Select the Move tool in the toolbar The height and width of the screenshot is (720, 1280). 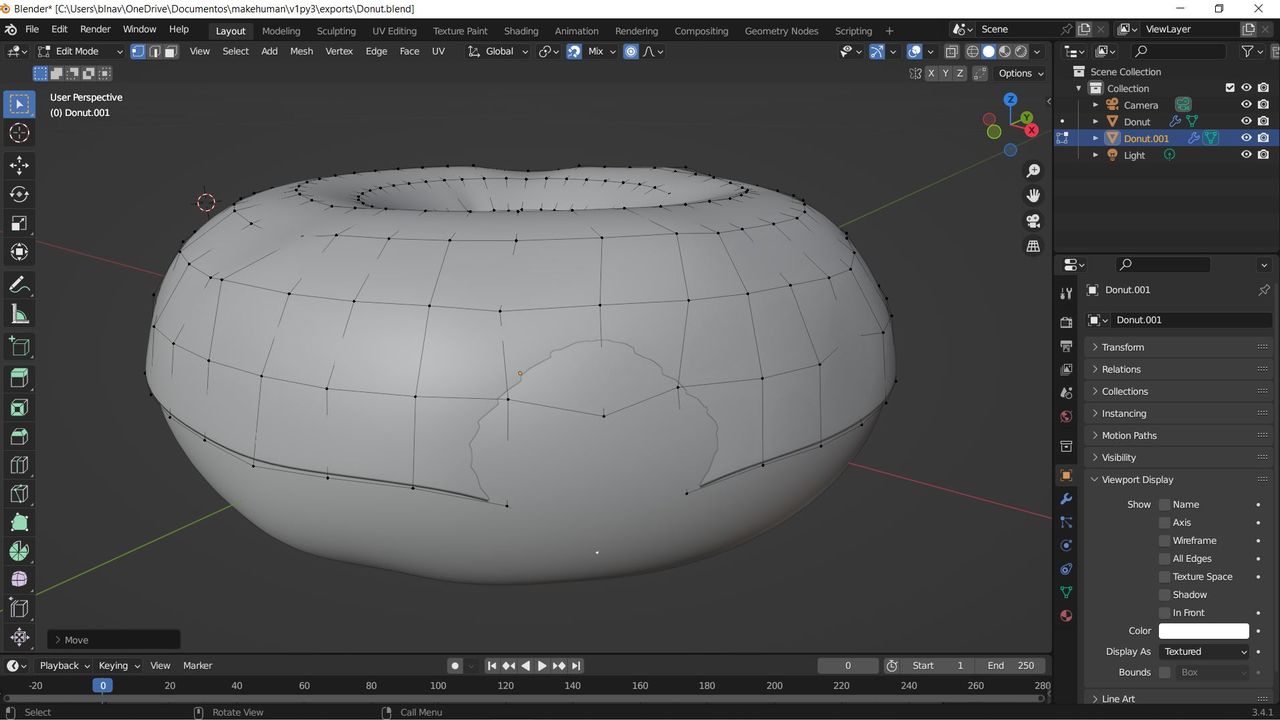coord(19,165)
